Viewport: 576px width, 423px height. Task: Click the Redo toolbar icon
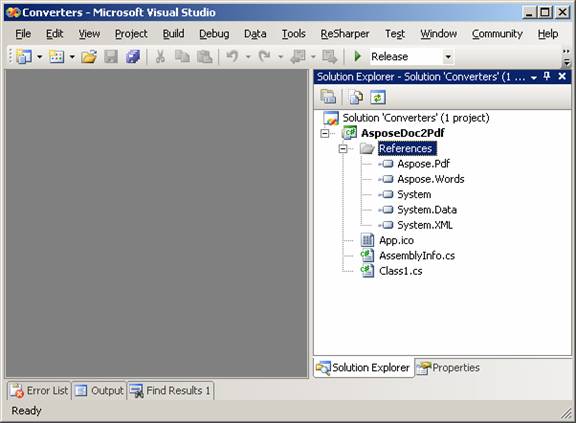point(264,57)
